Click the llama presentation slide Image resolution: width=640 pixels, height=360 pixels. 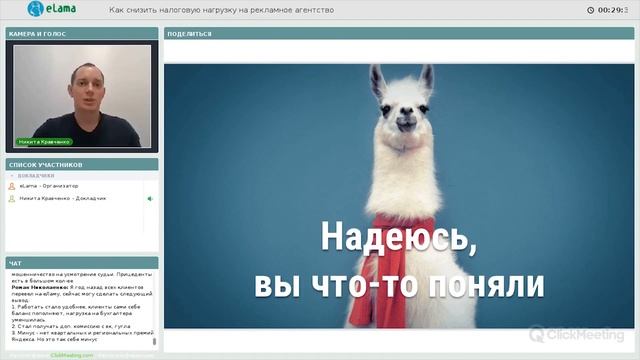pos(399,196)
